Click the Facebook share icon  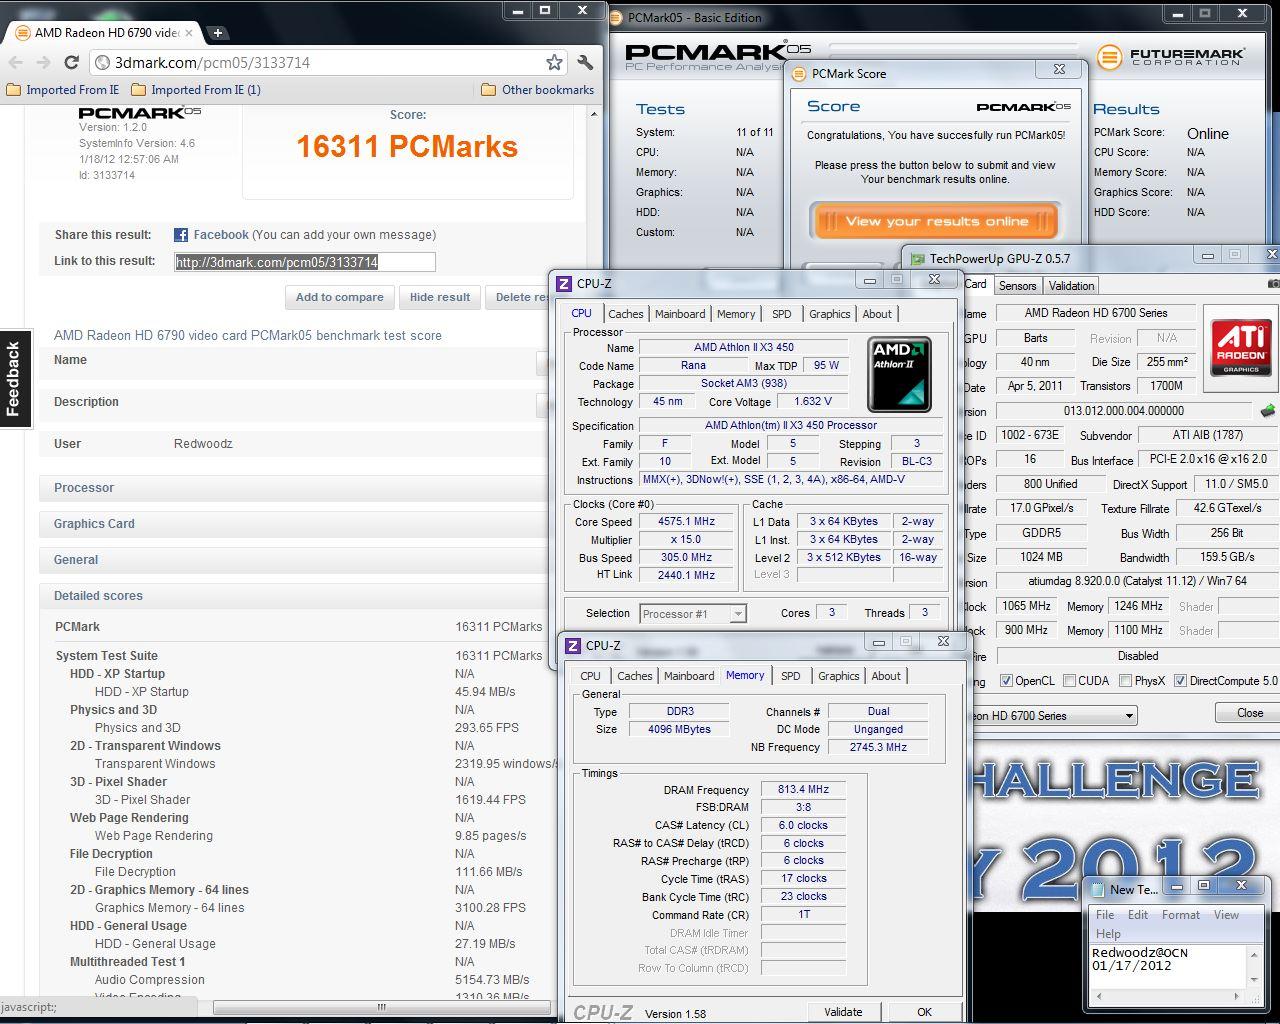pyautogui.click(x=181, y=235)
